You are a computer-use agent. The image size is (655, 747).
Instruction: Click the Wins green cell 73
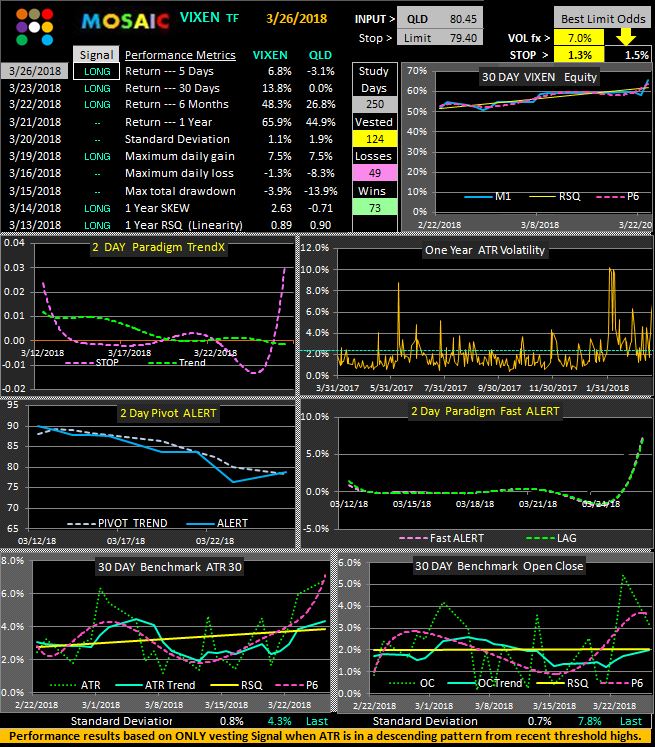[x=375, y=208]
